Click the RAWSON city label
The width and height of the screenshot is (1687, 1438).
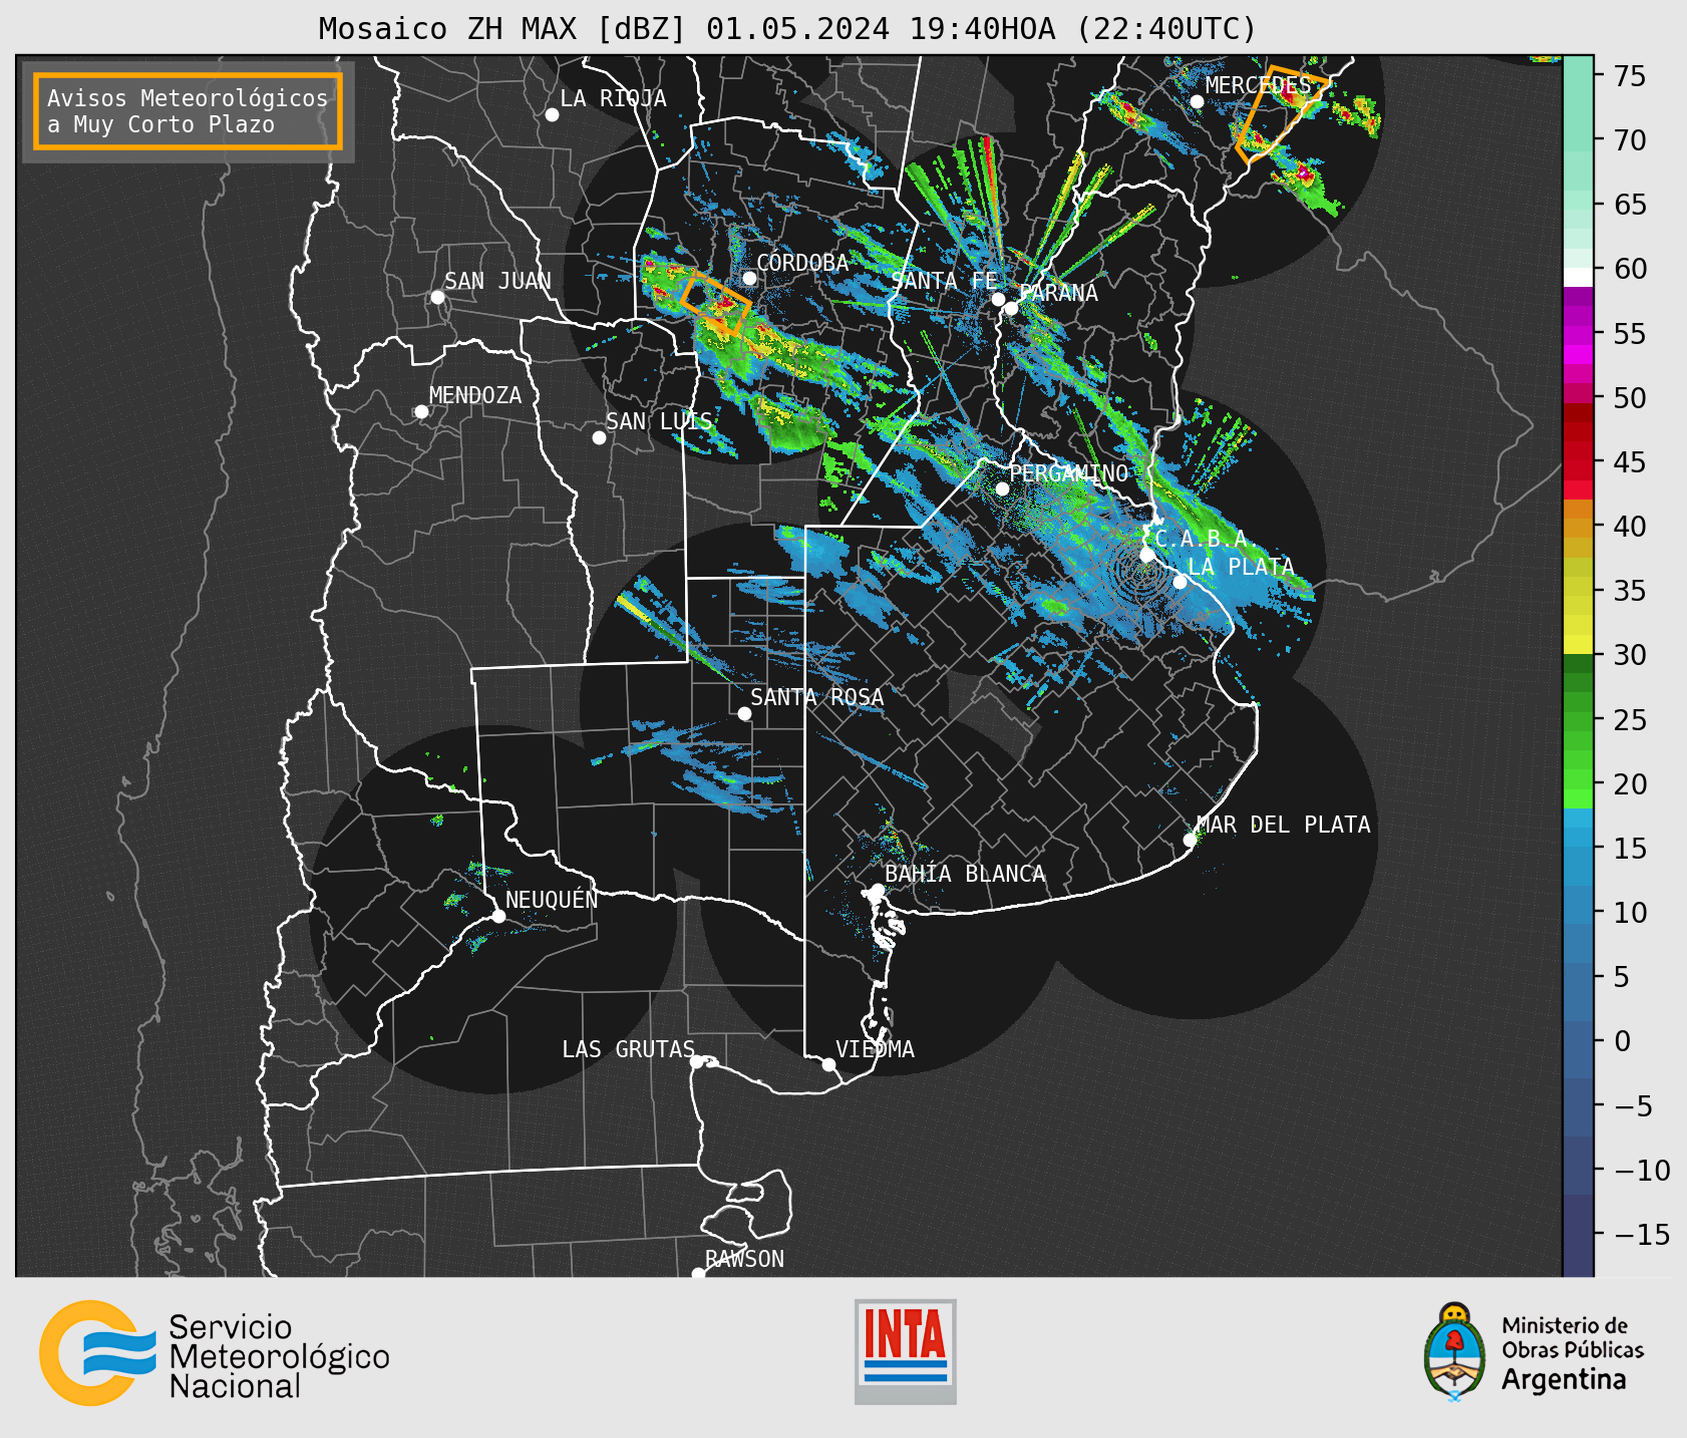745,1259
